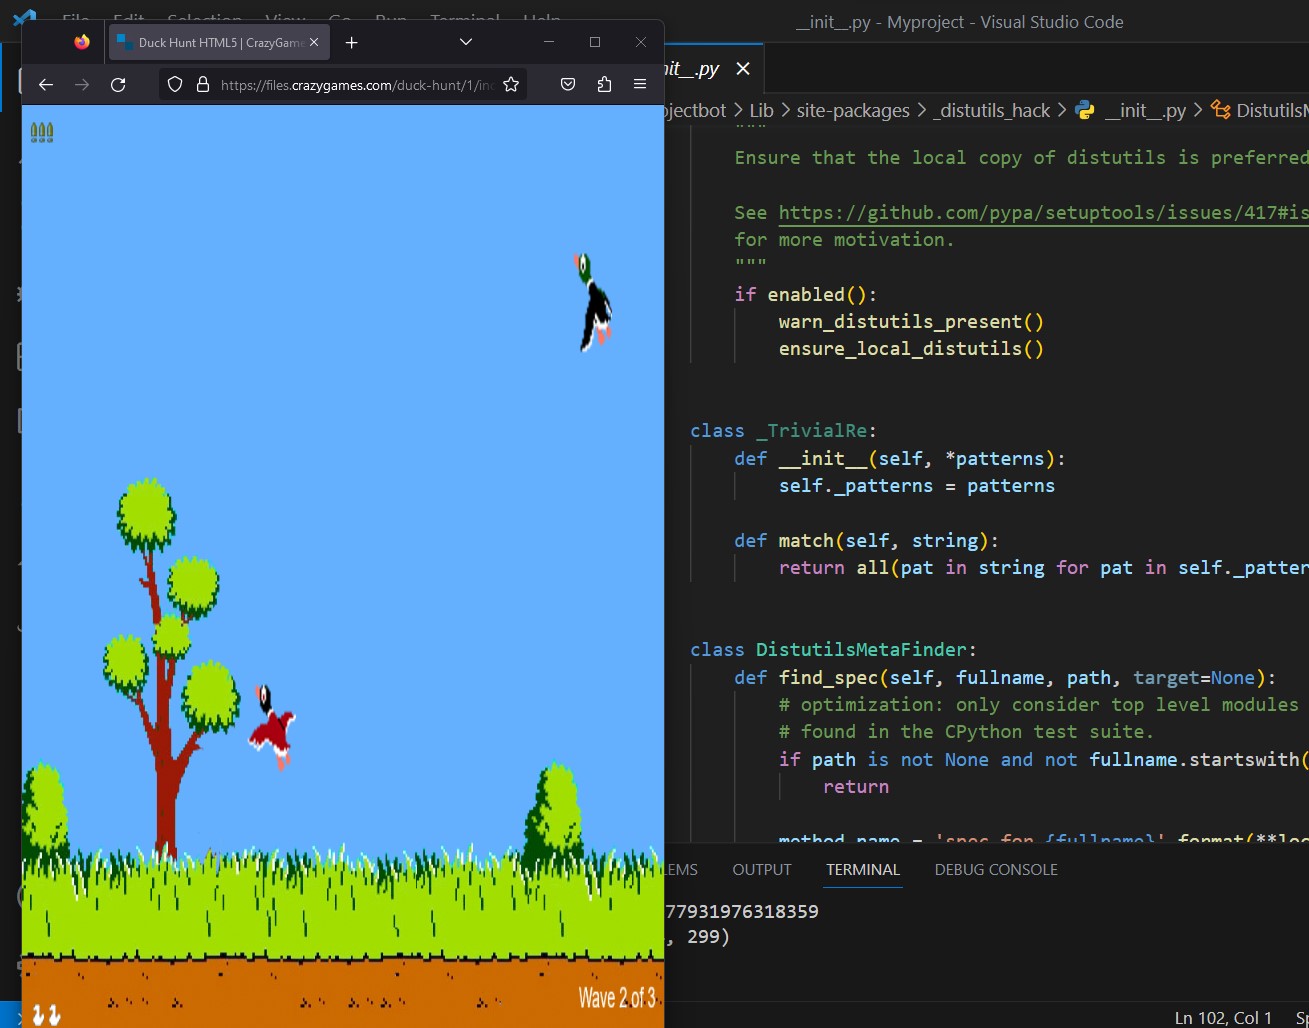Shoot the black duck flying upper right
The height and width of the screenshot is (1028, 1309).
(x=594, y=302)
